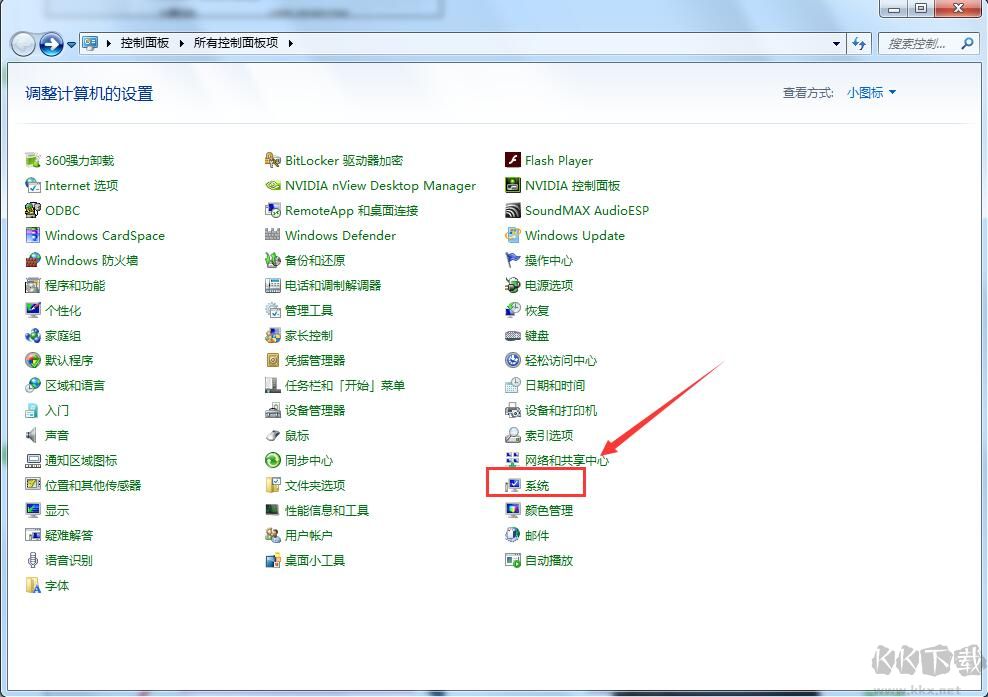Click the 备份和还原 icon
The height and width of the screenshot is (697, 988).
(x=273, y=260)
